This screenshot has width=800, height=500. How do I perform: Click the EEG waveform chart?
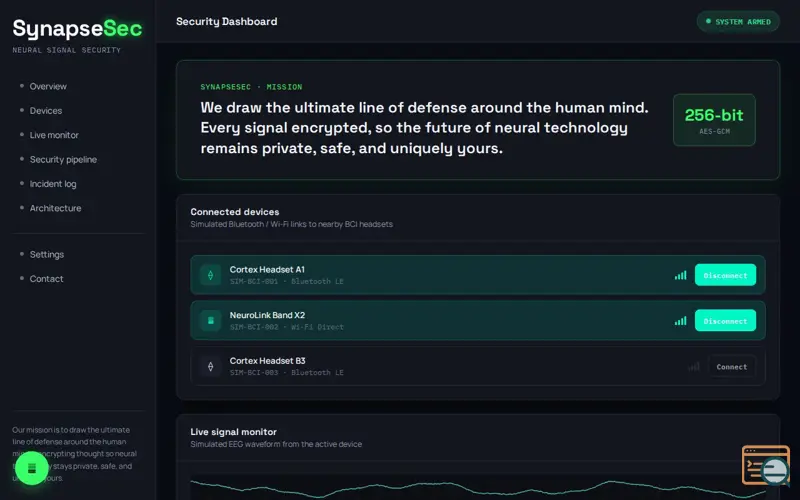(x=478, y=488)
